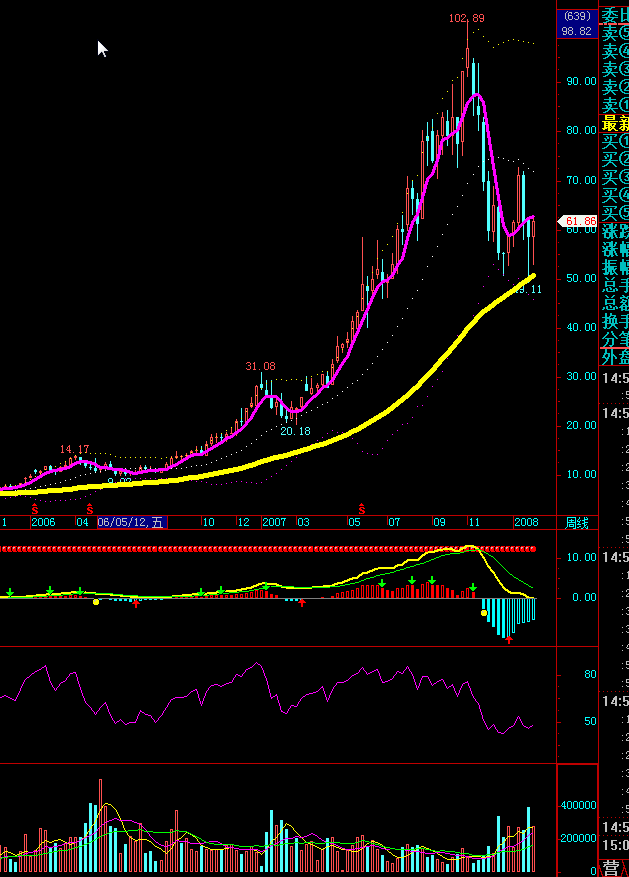Click the 周线 weekly period label
This screenshot has height=877, width=629.
point(577,522)
